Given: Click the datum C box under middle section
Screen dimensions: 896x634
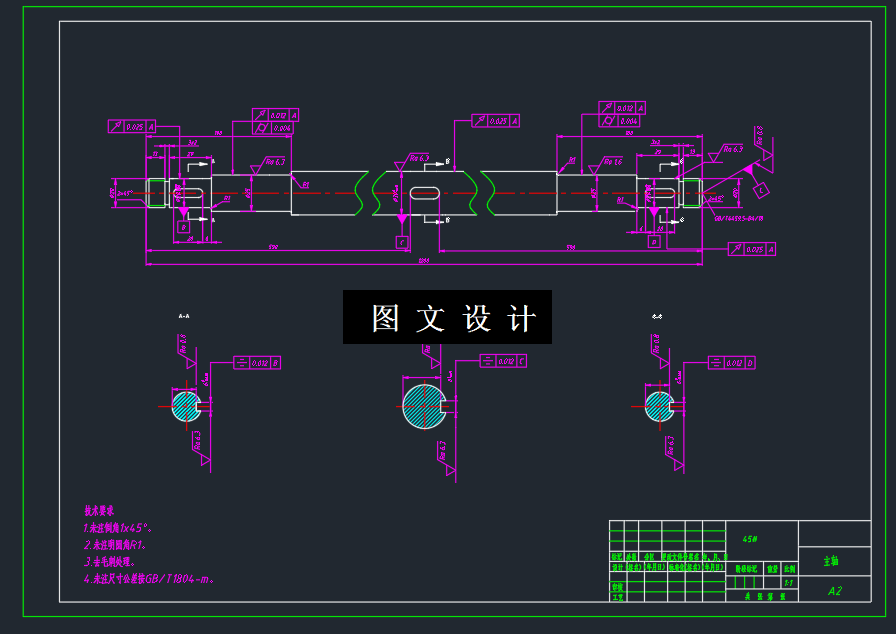Looking at the screenshot, I should [402, 243].
